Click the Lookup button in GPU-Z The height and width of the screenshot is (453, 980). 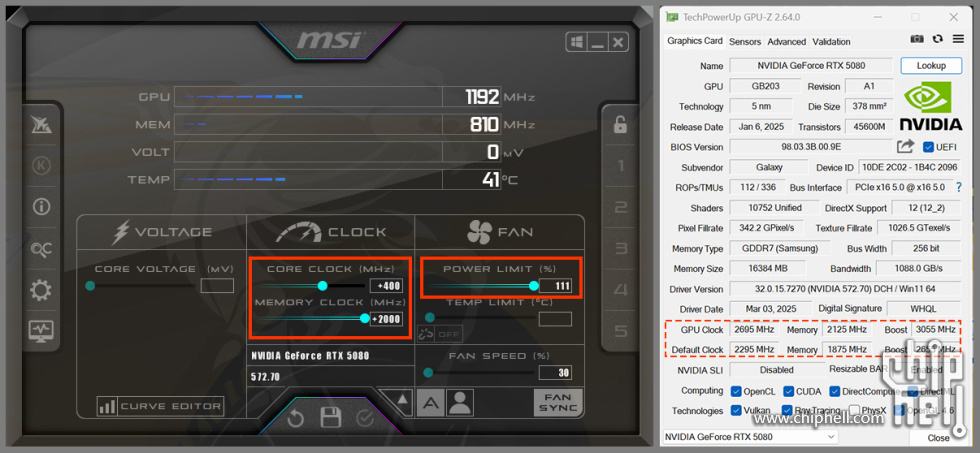click(931, 65)
